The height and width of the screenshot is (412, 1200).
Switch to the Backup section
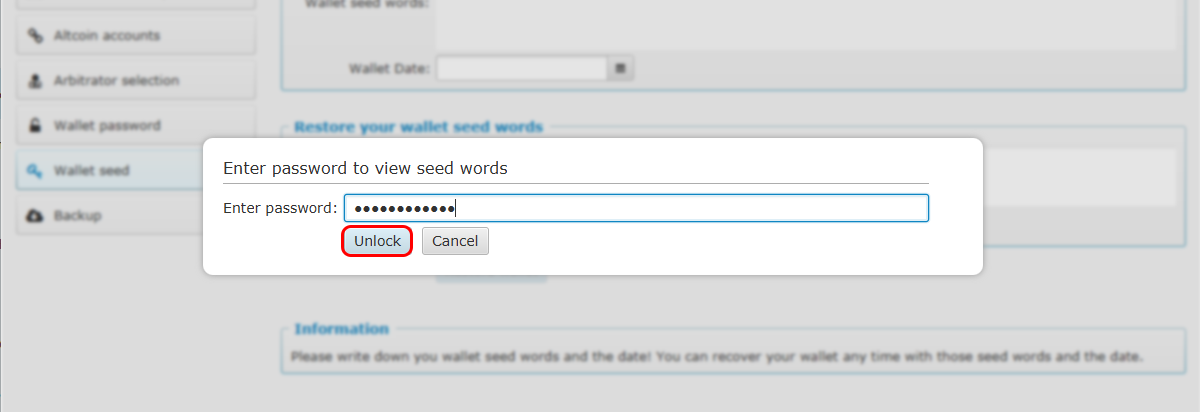(x=135, y=216)
